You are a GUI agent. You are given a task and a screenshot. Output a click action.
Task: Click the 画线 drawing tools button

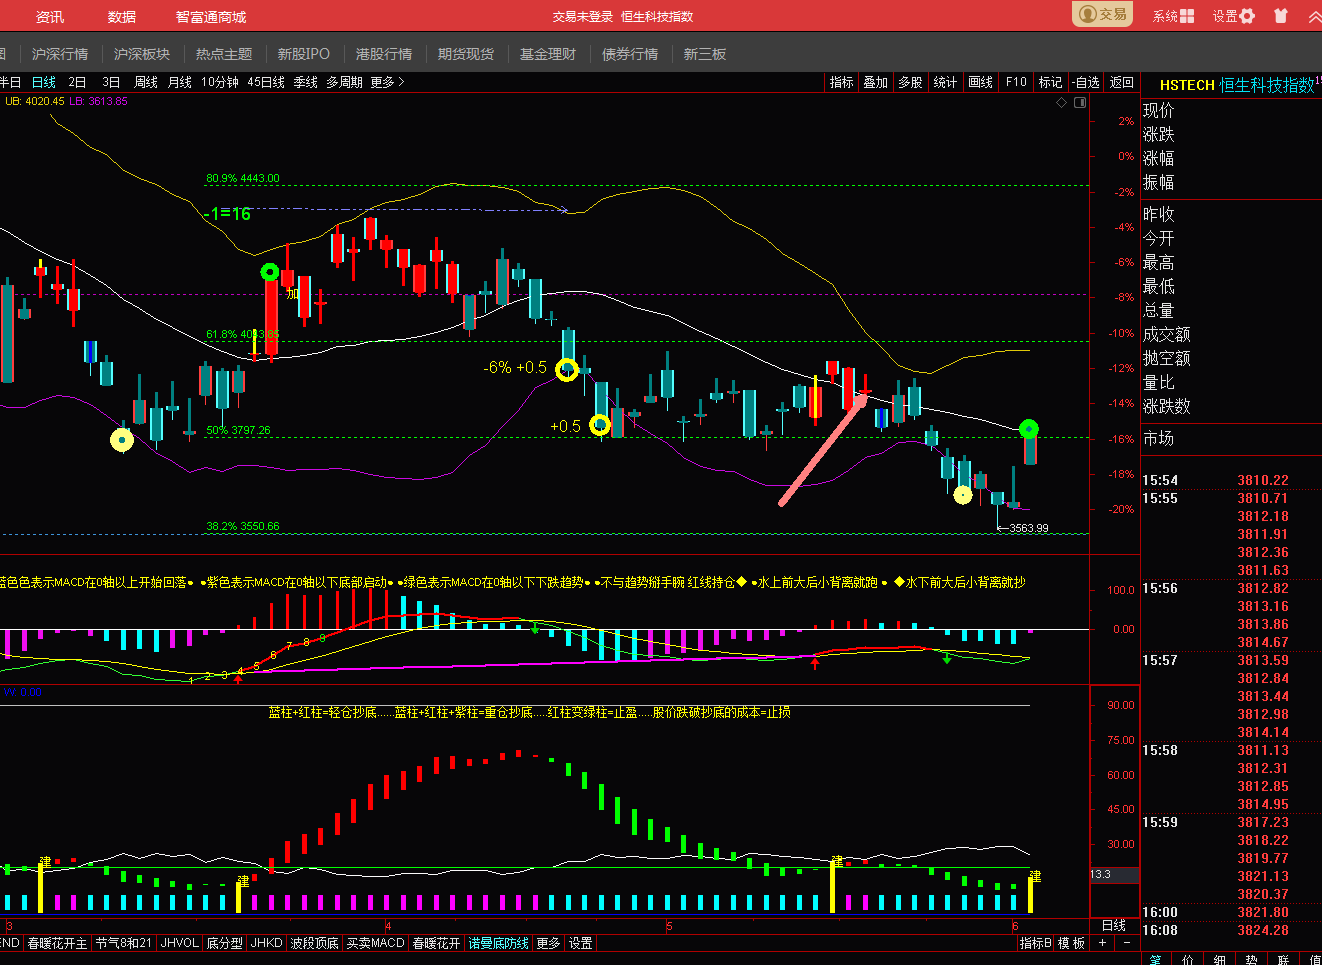(980, 82)
